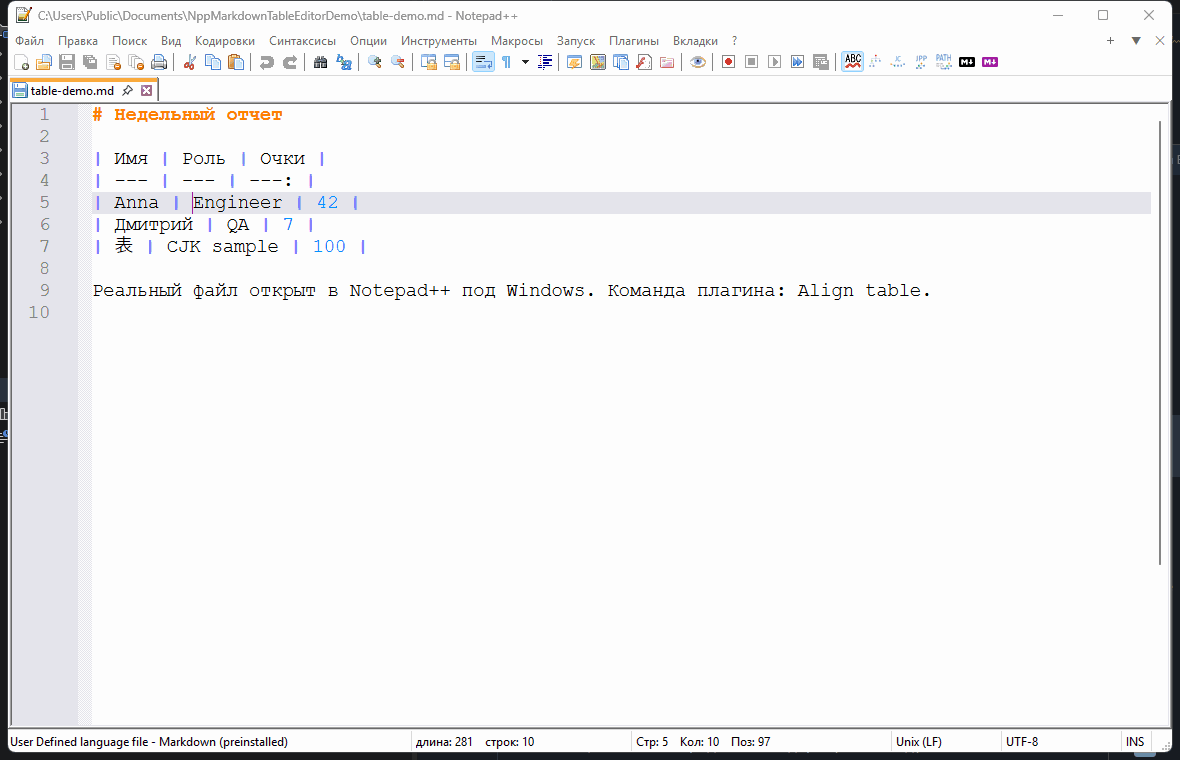Toggle synchronized horizontal scrolling

click(x=452, y=62)
